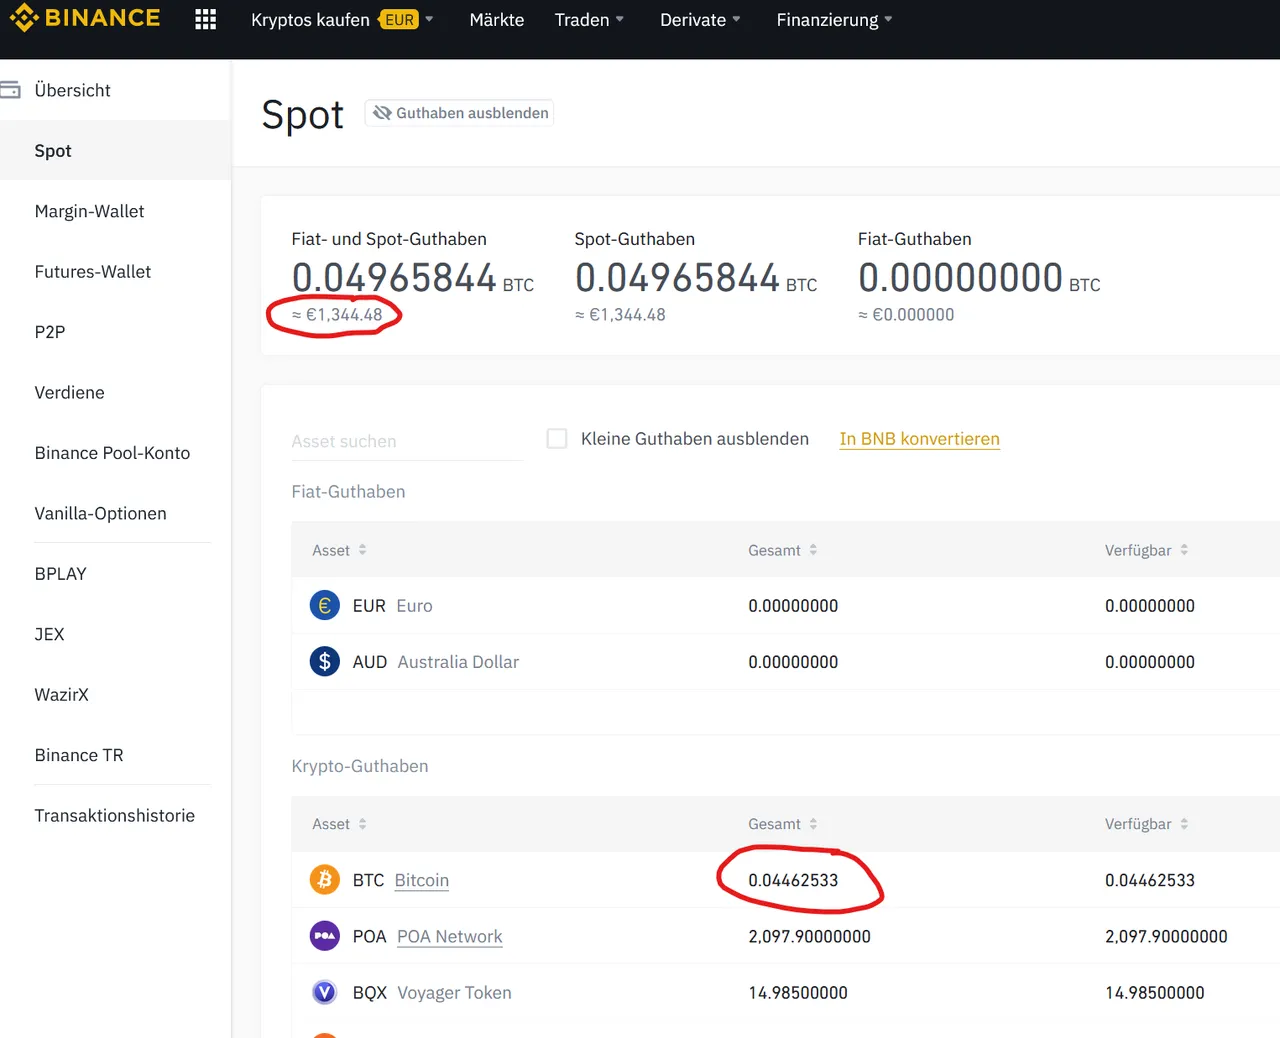Expand the Derivate menu
This screenshot has height=1038, width=1280.
pos(700,20)
